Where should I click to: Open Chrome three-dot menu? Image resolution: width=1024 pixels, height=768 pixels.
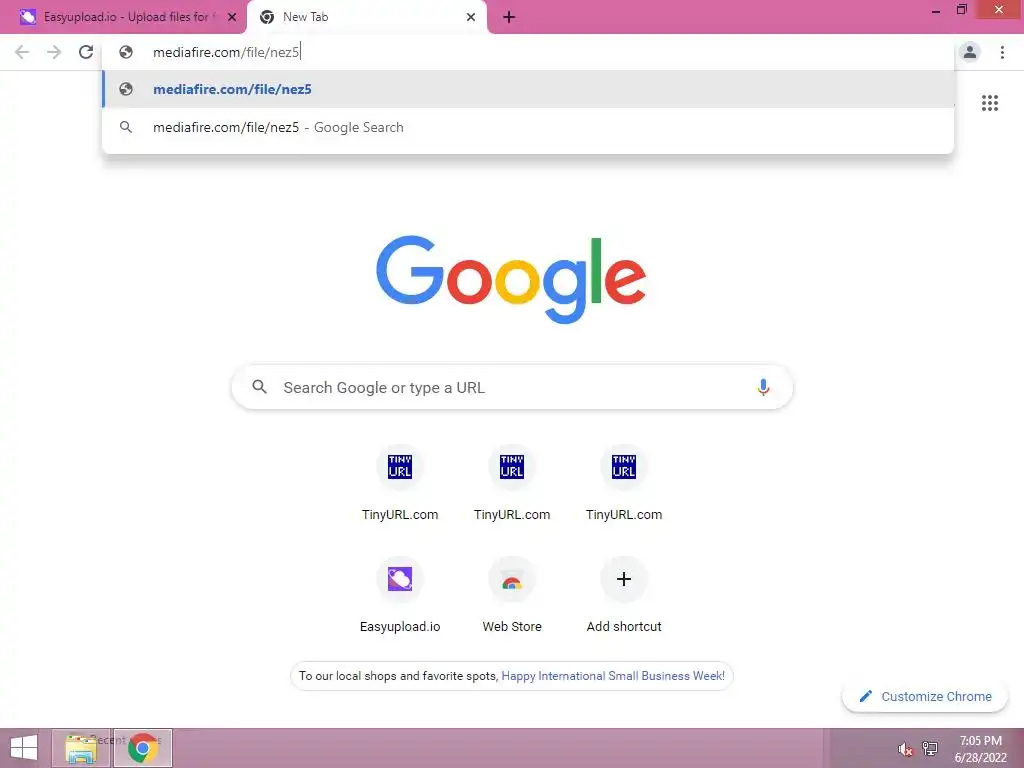click(x=1002, y=52)
